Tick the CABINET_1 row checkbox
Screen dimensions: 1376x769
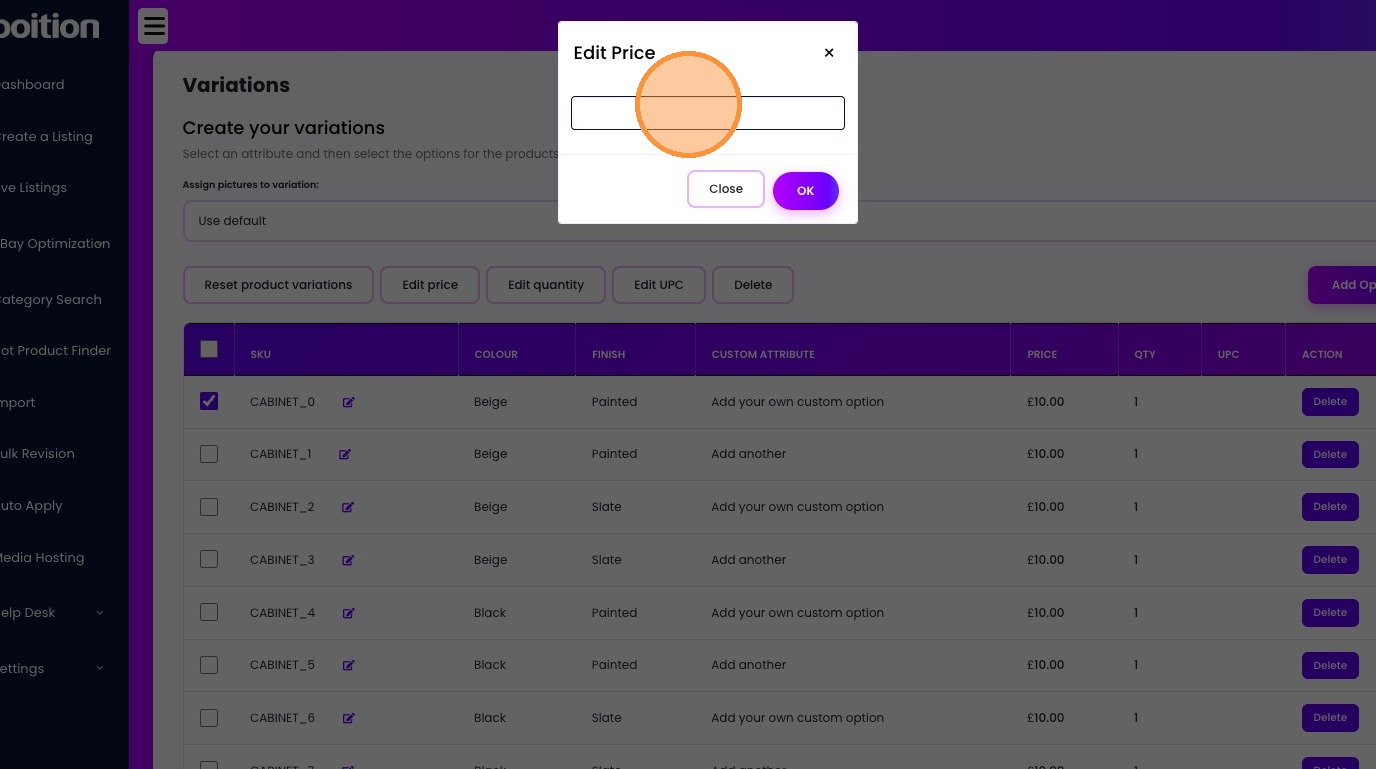(x=209, y=454)
